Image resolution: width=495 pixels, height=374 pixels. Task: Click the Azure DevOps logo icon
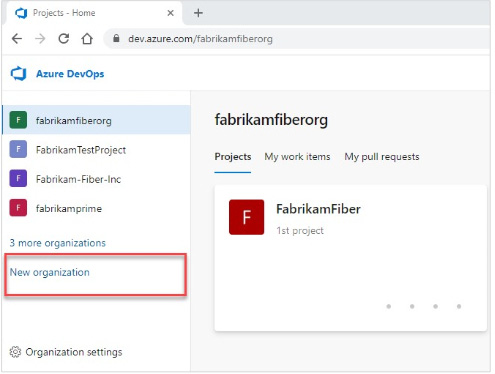[x=19, y=74]
